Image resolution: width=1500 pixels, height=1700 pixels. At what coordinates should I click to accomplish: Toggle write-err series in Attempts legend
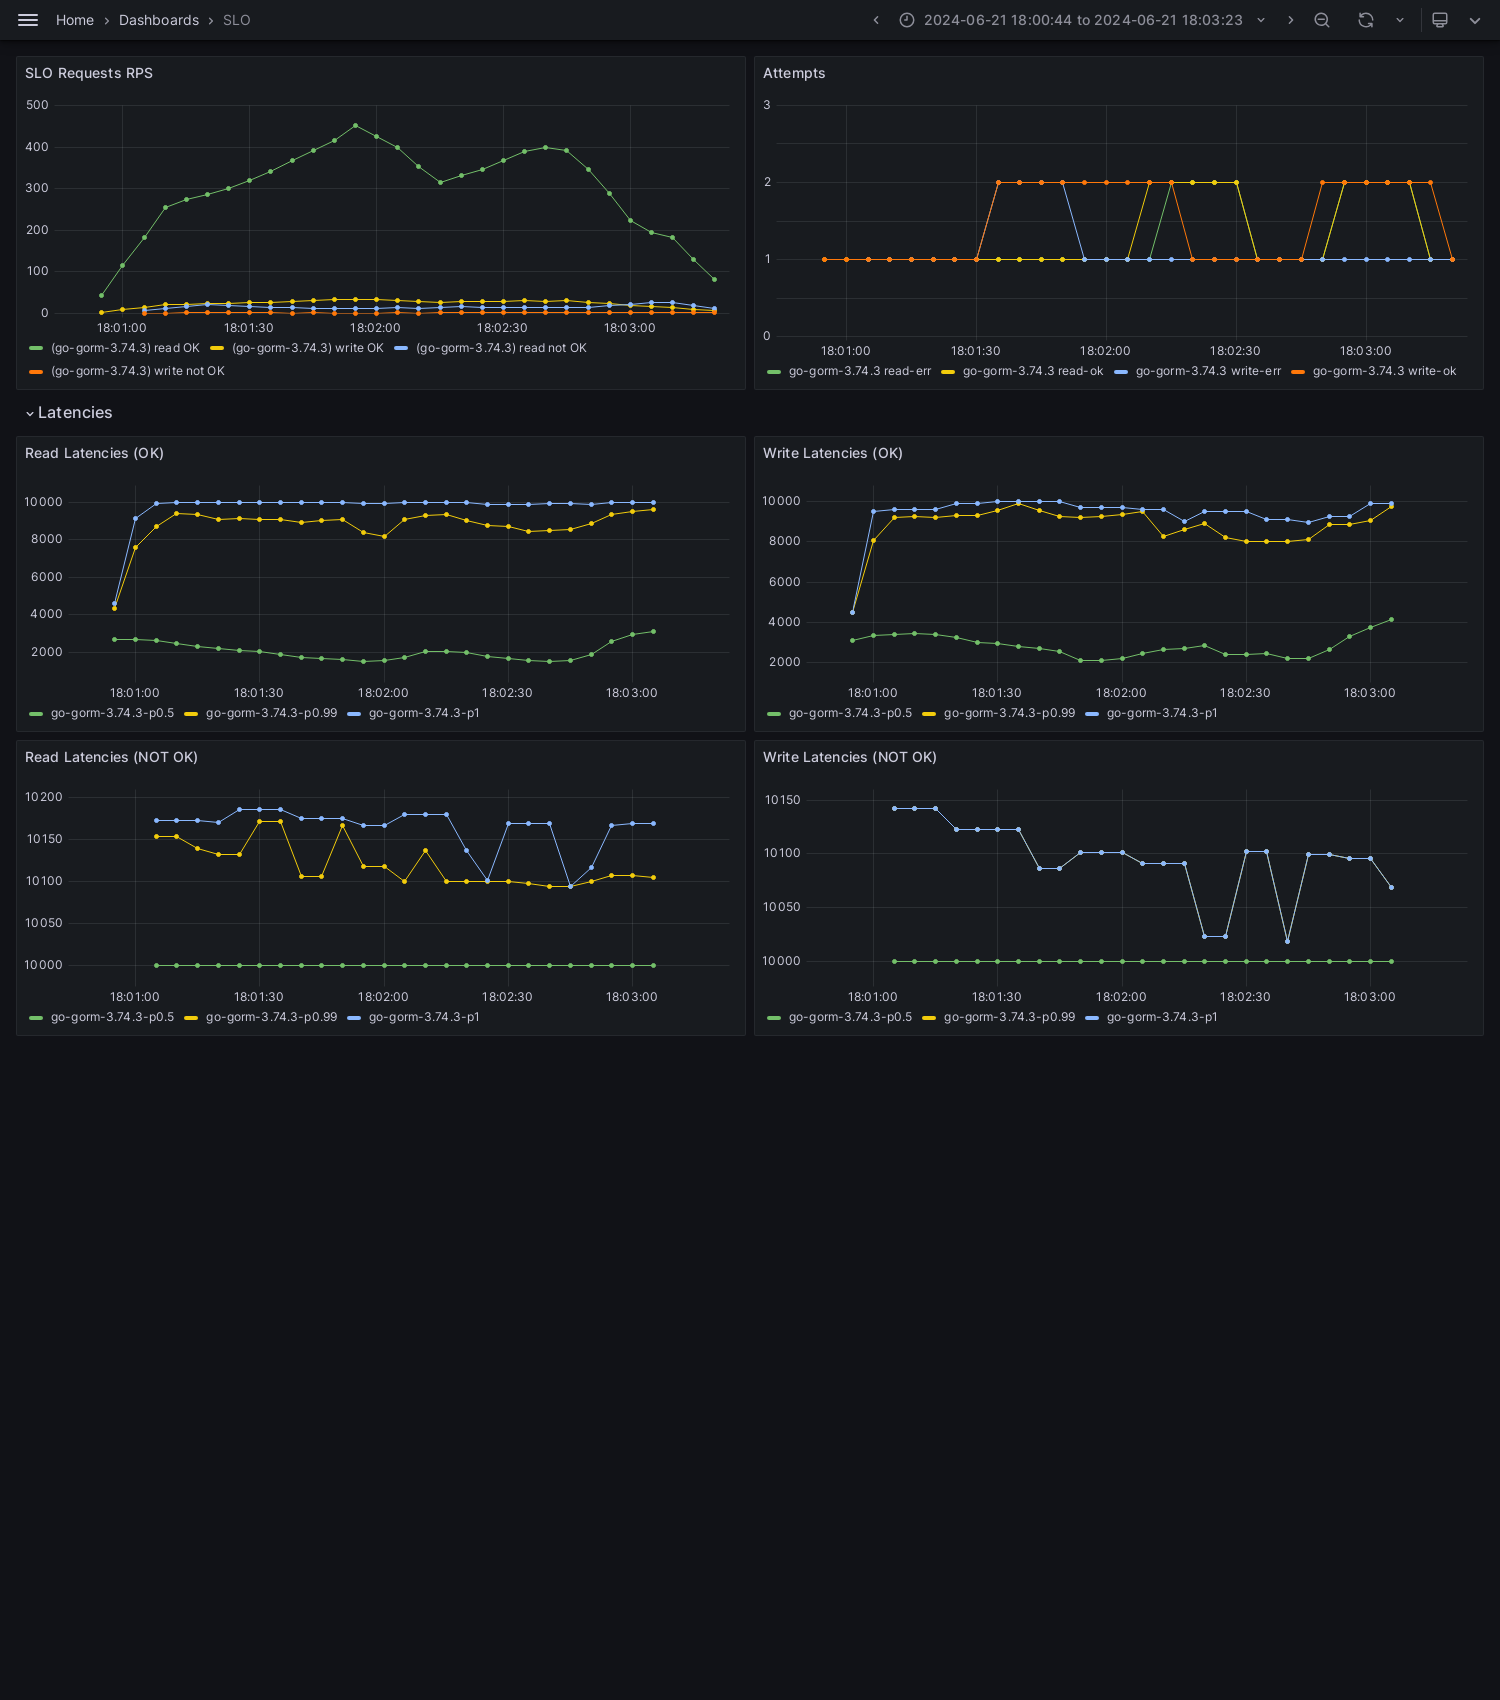(1208, 371)
